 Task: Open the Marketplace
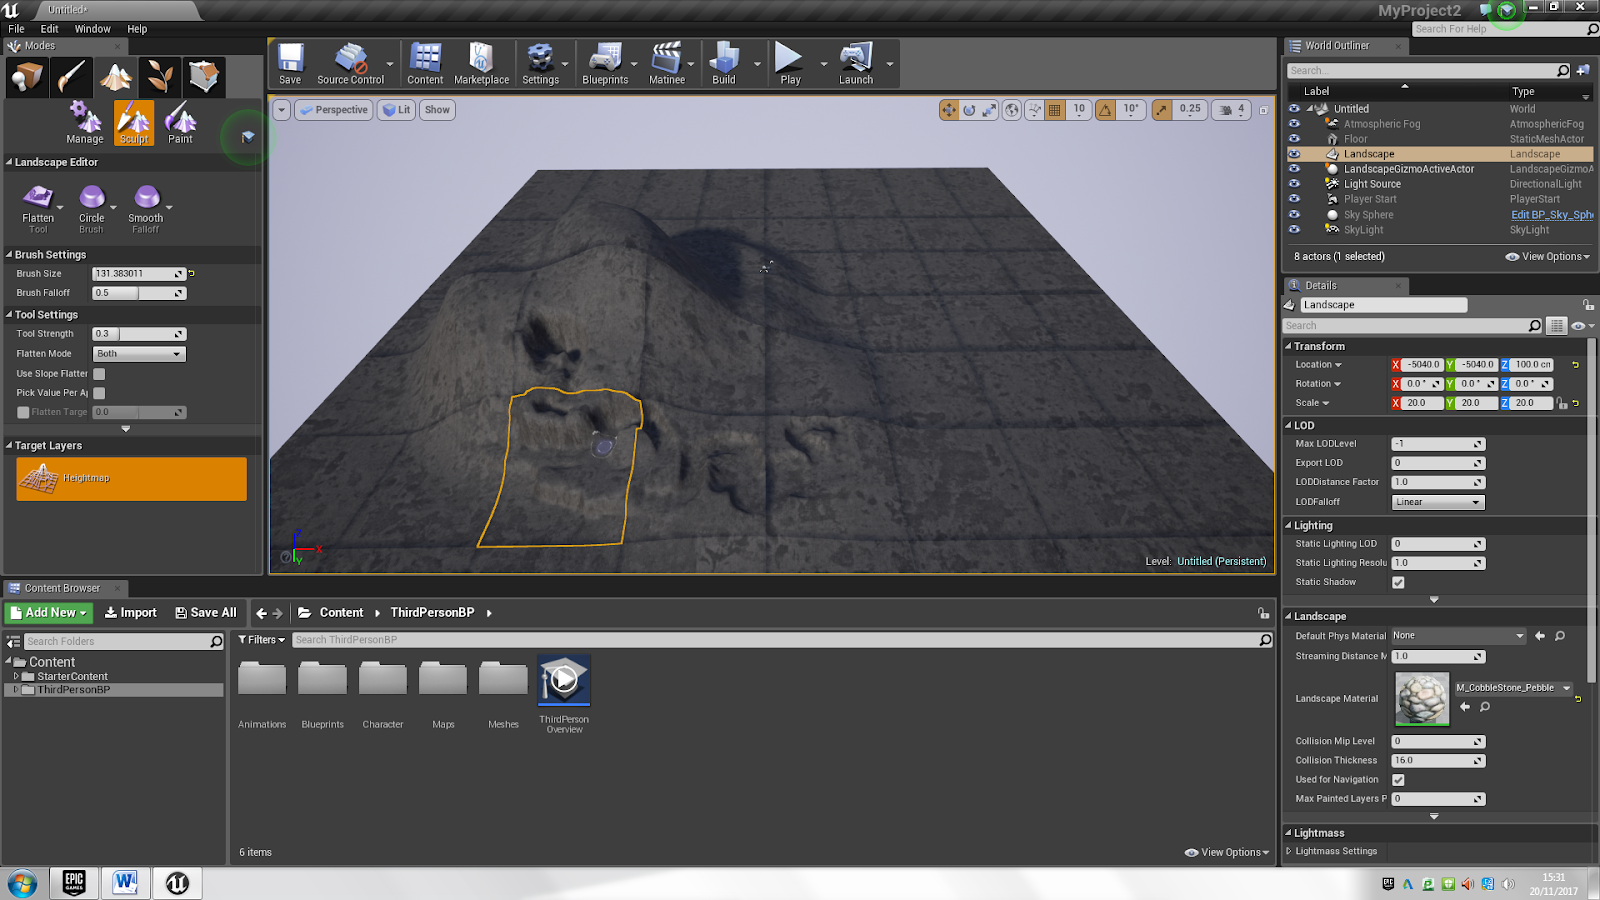pos(481,64)
